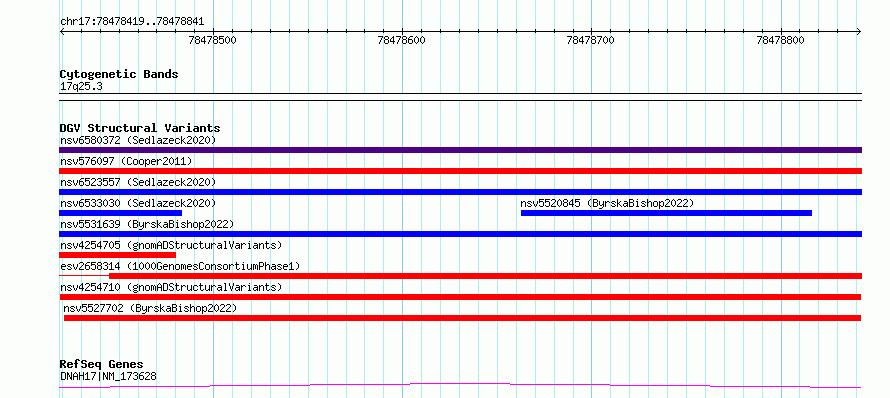Select the blue nsv5531639 variant bar
Screen dimensions: 890x398
pos(460,234)
